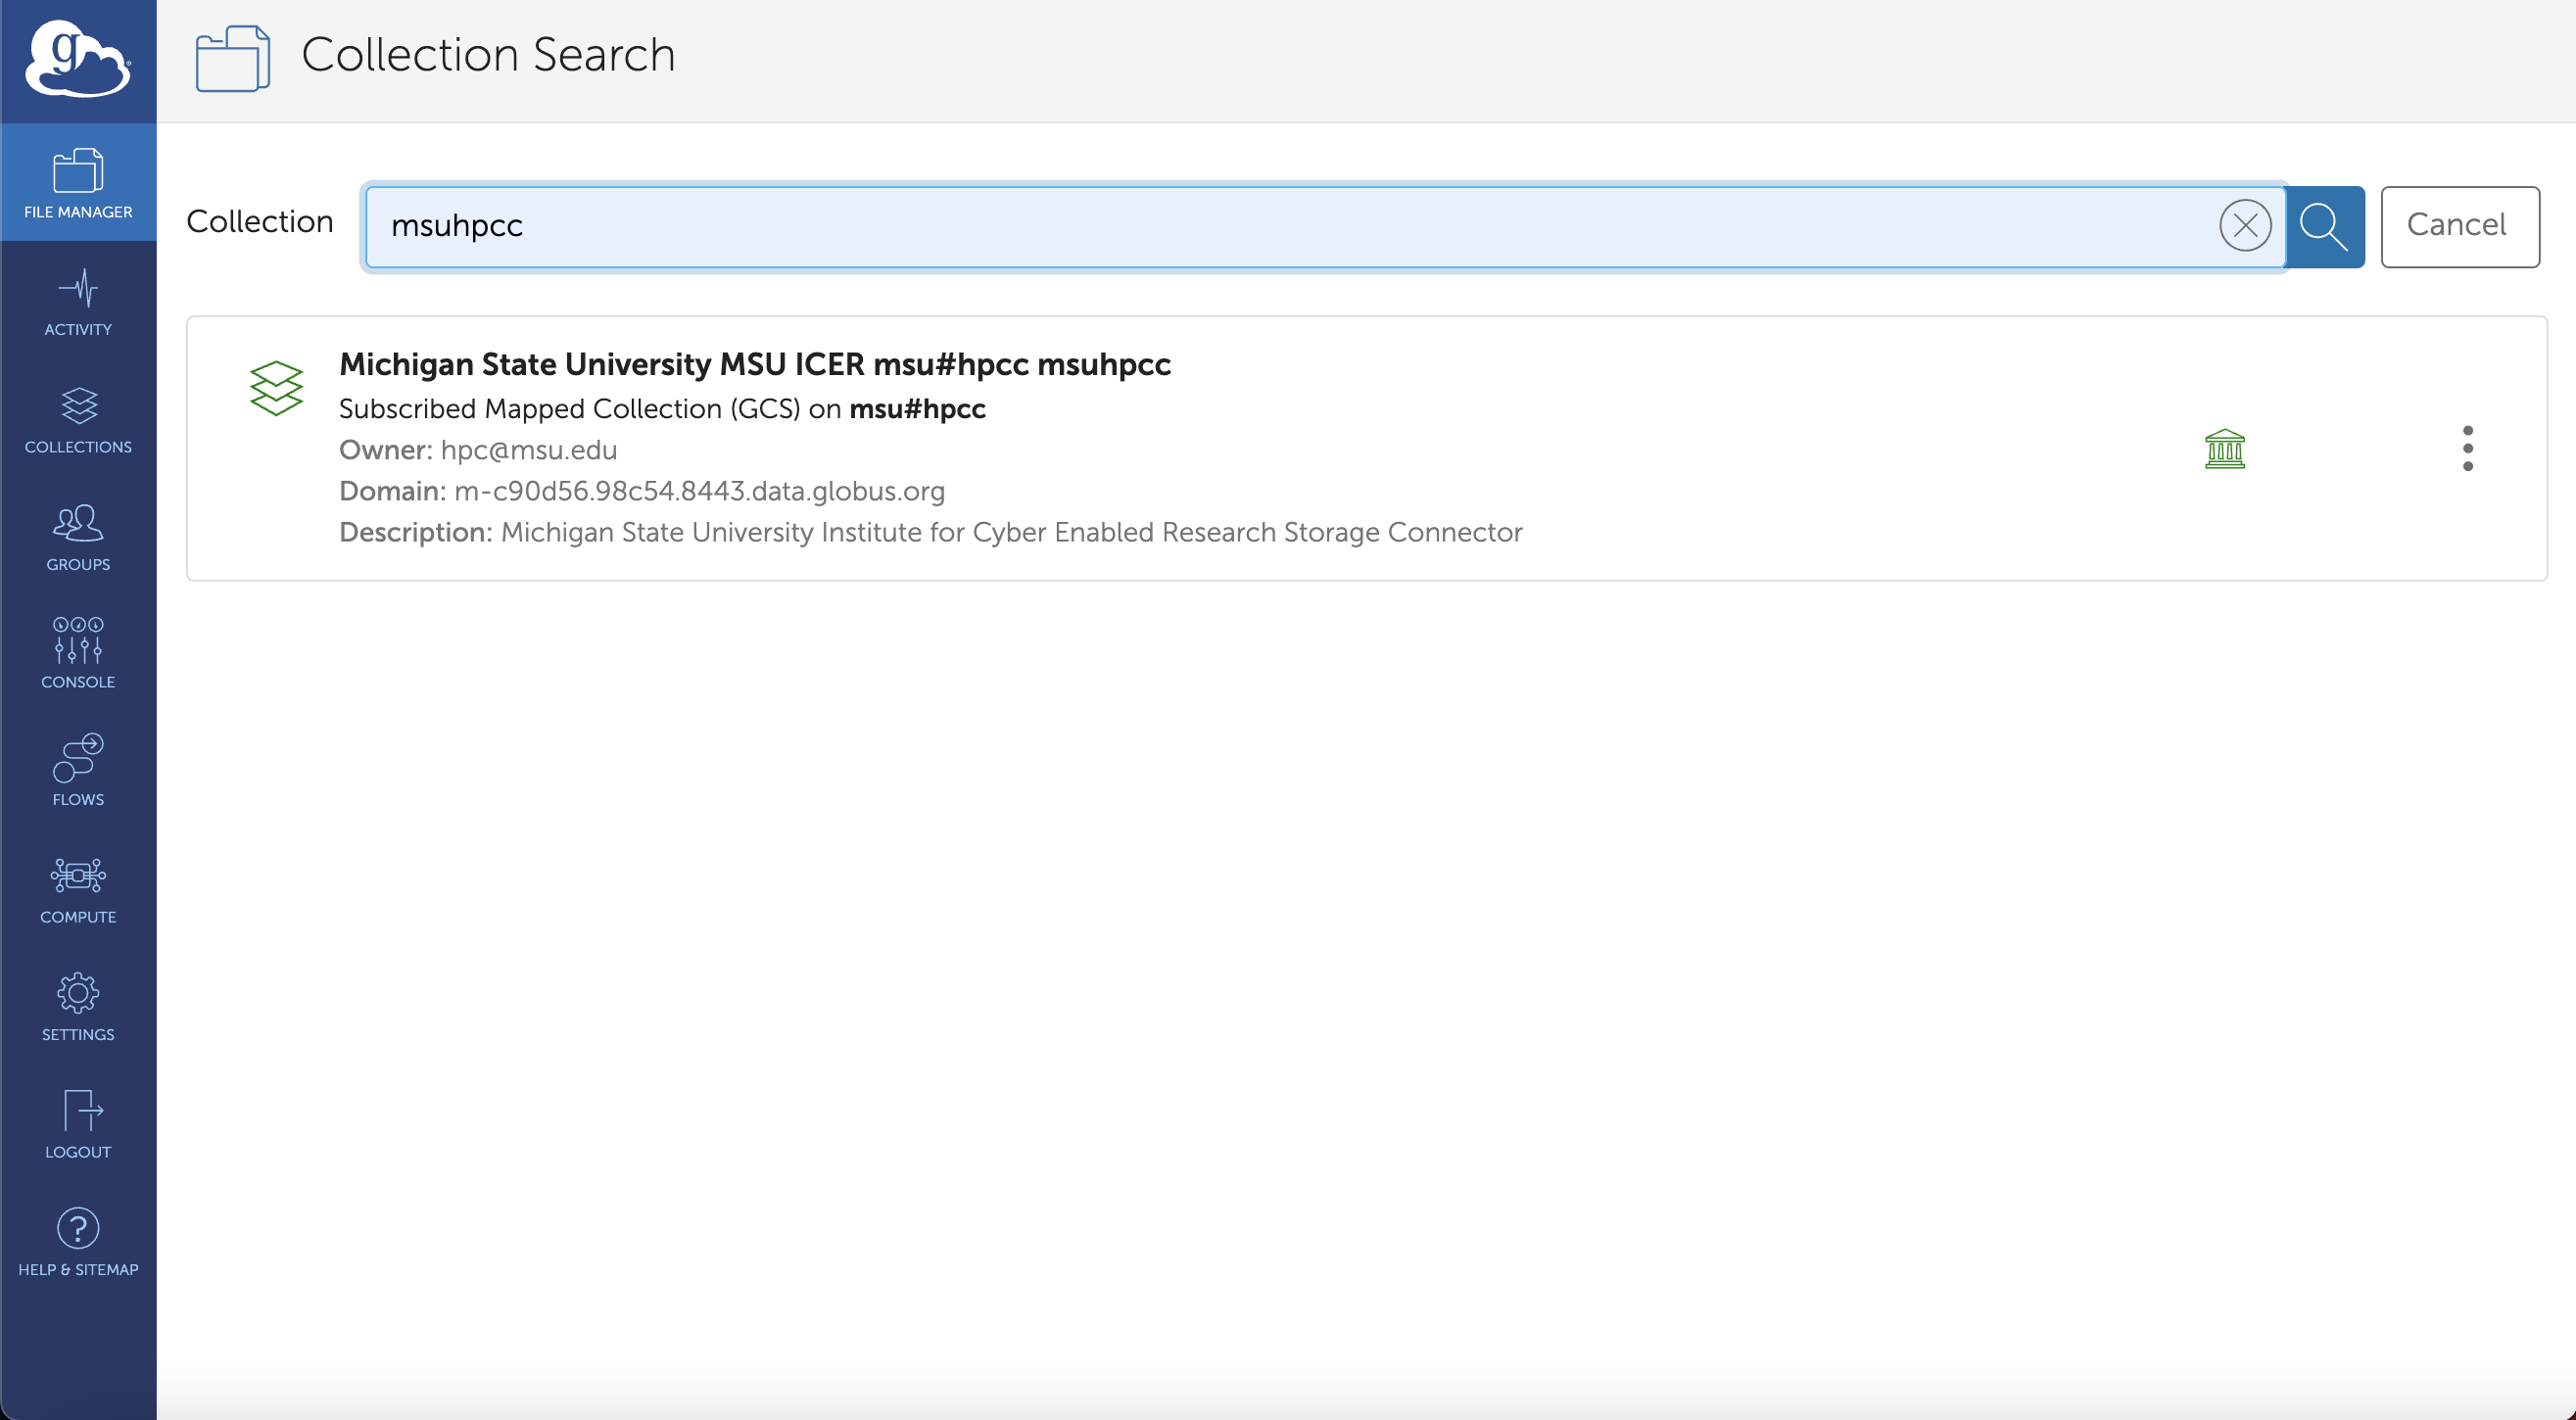Viewport: 2576px width, 1420px height.
Task: Open the Groups section
Action: 78,537
